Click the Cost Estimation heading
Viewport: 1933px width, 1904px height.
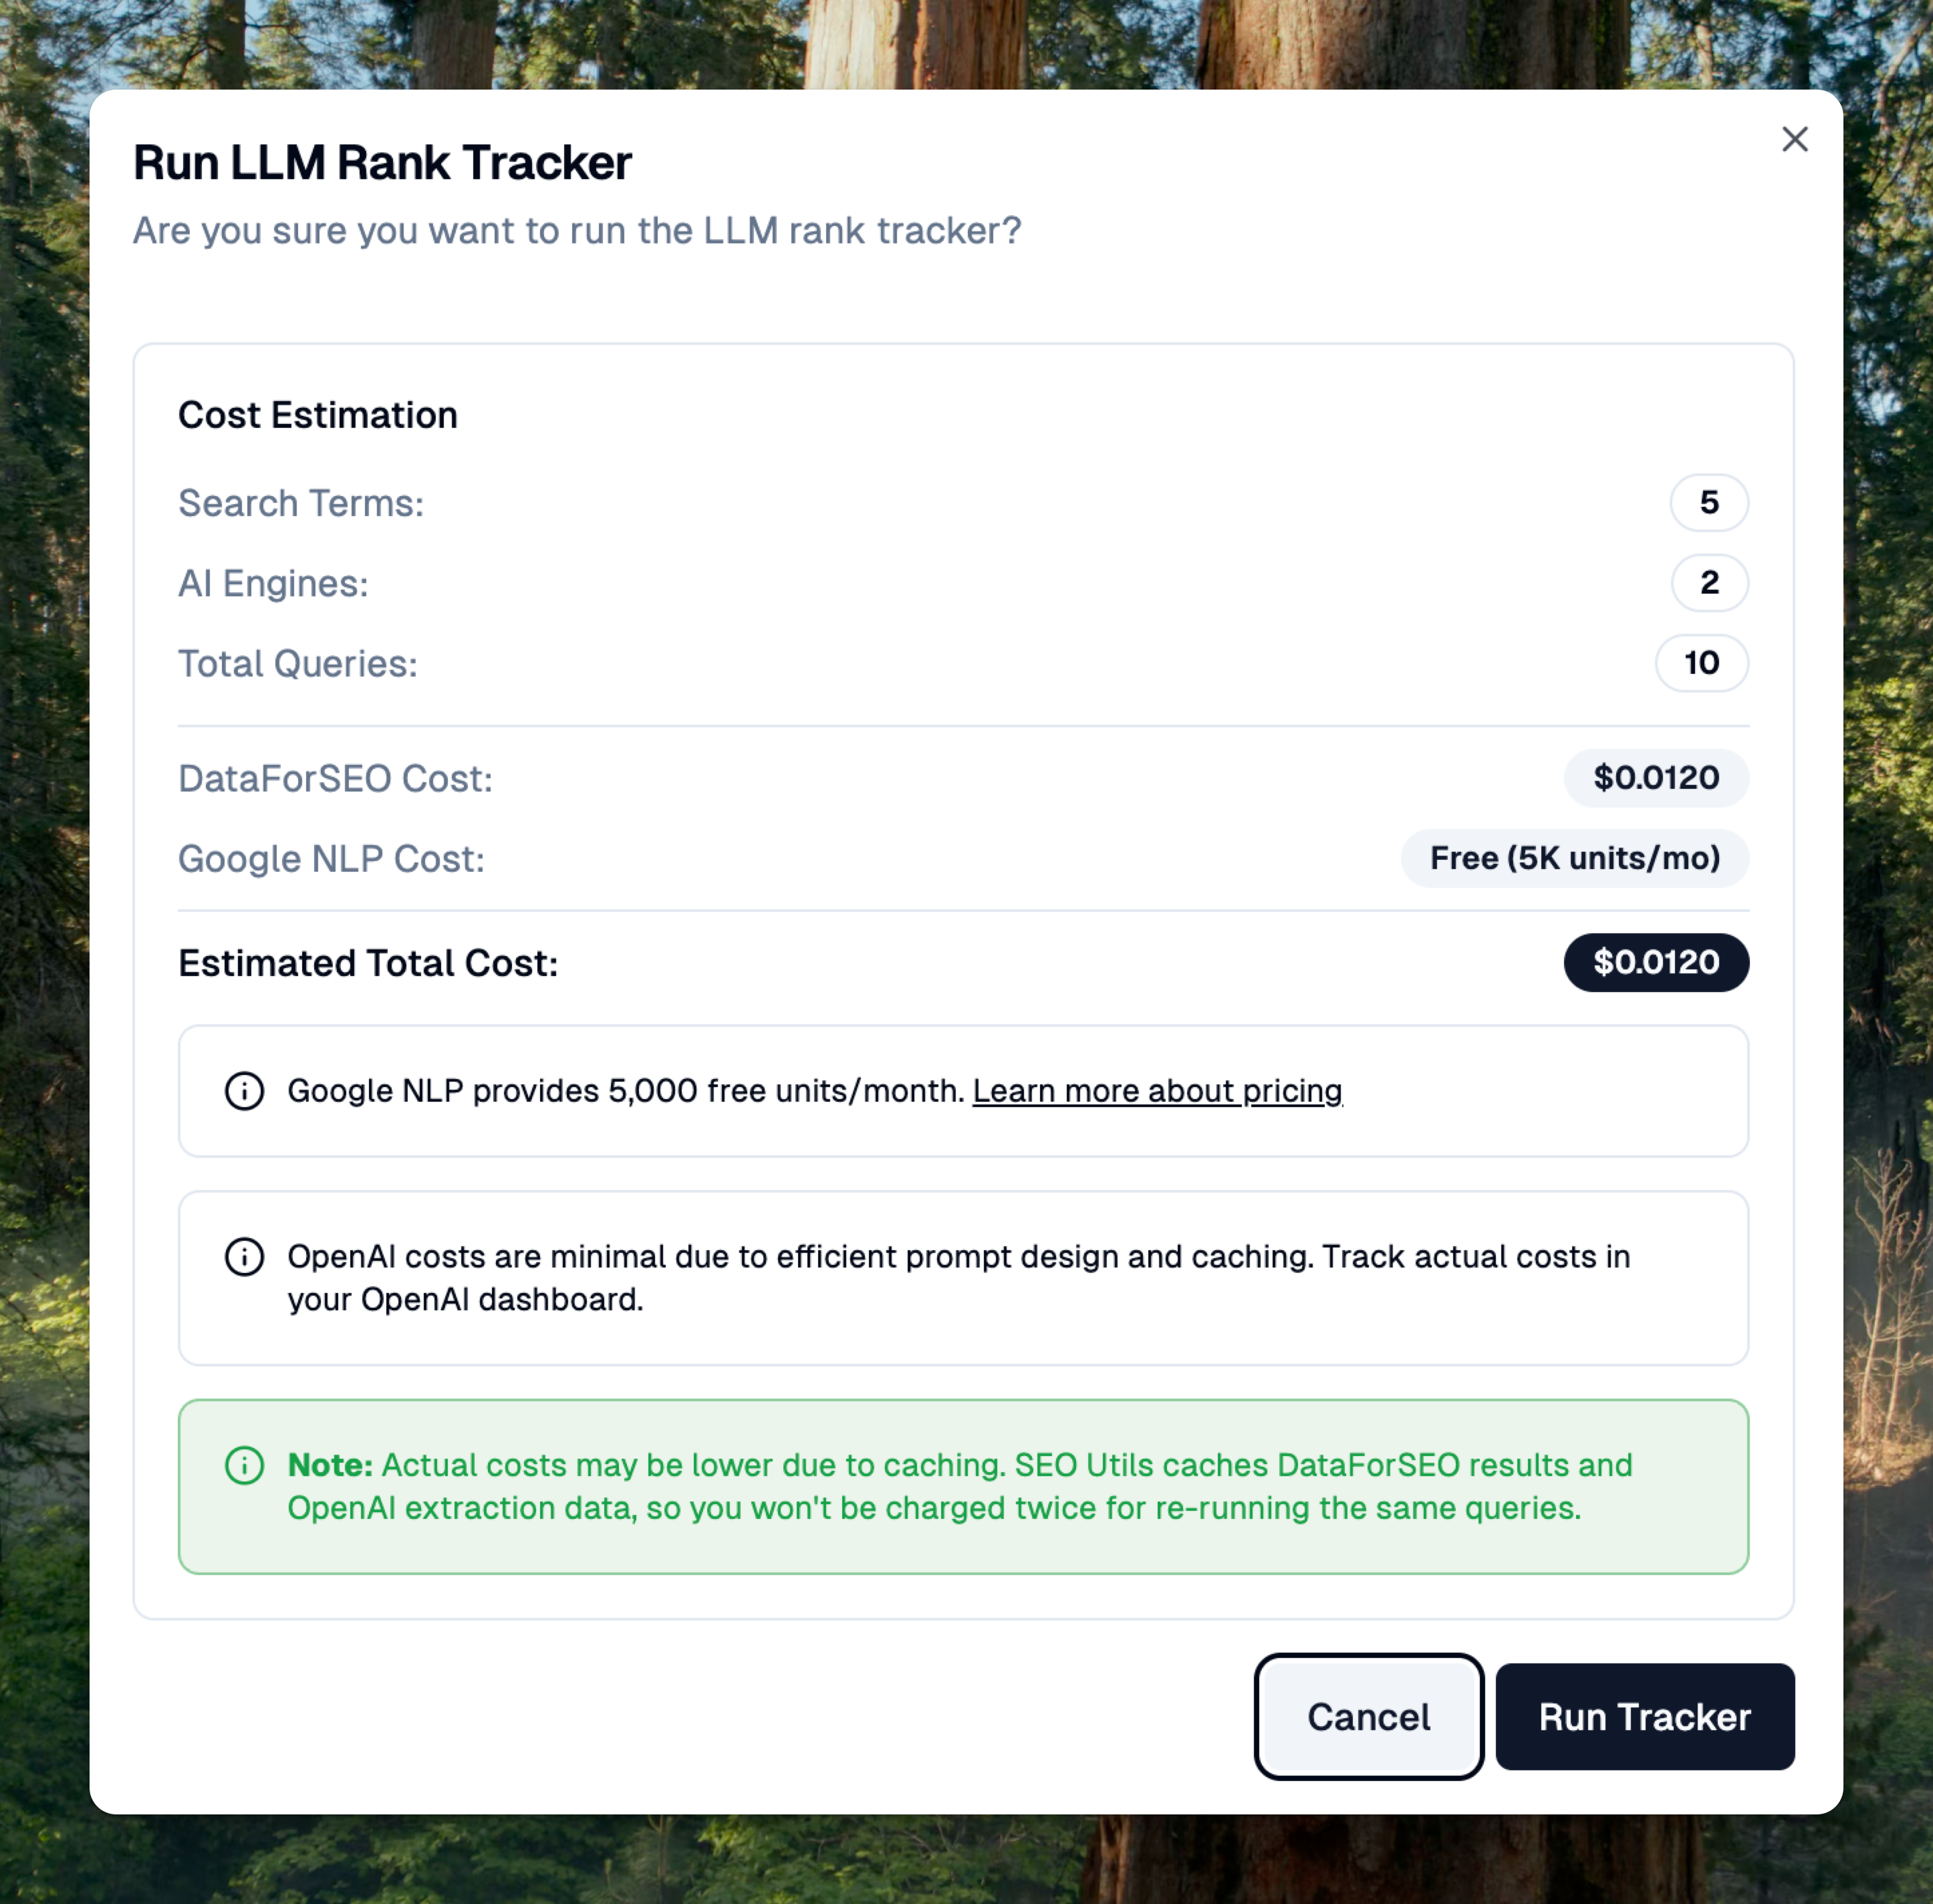317,415
